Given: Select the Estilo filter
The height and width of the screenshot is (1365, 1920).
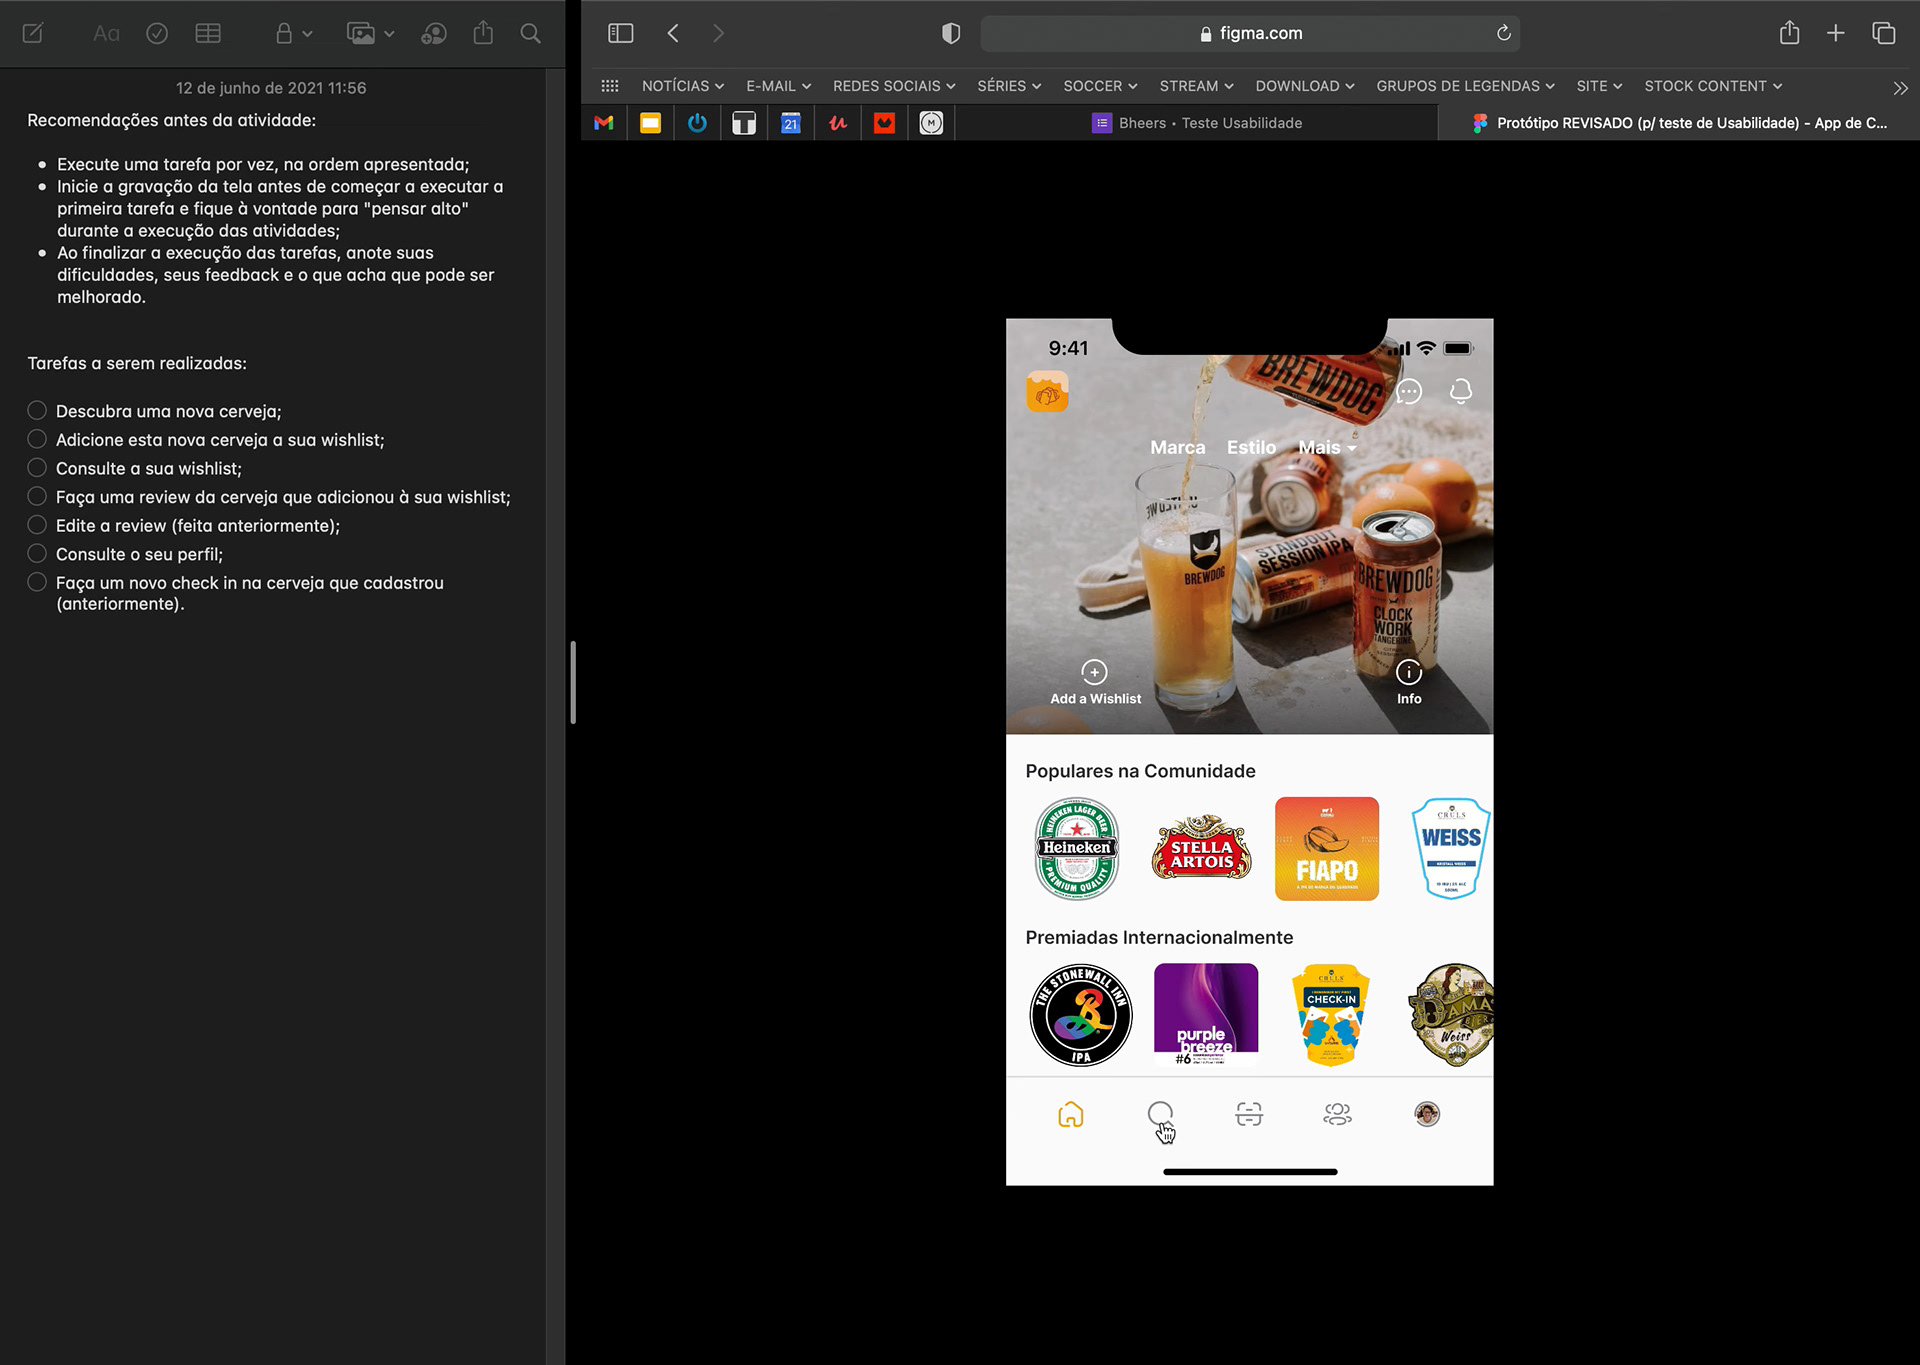Looking at the screenshot, I should [x=1251, y=447].
